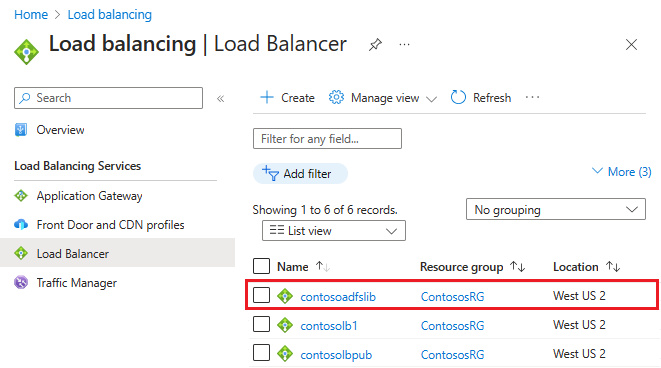Click the load balancer icon beside contosolb1
The height and width of the screenshot is (368, 661).
coord(285,325)
